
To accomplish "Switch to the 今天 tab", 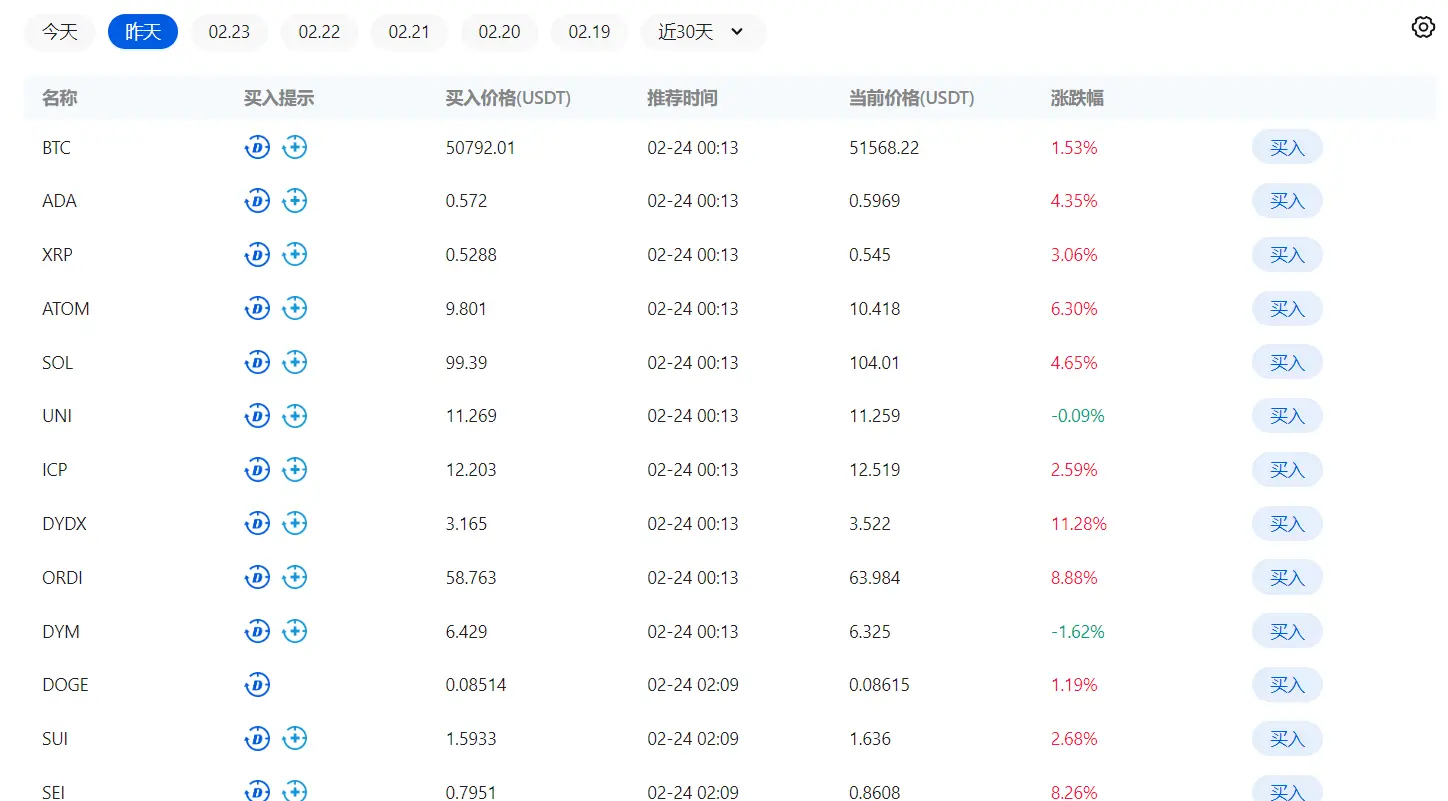I will click(60, 32).
